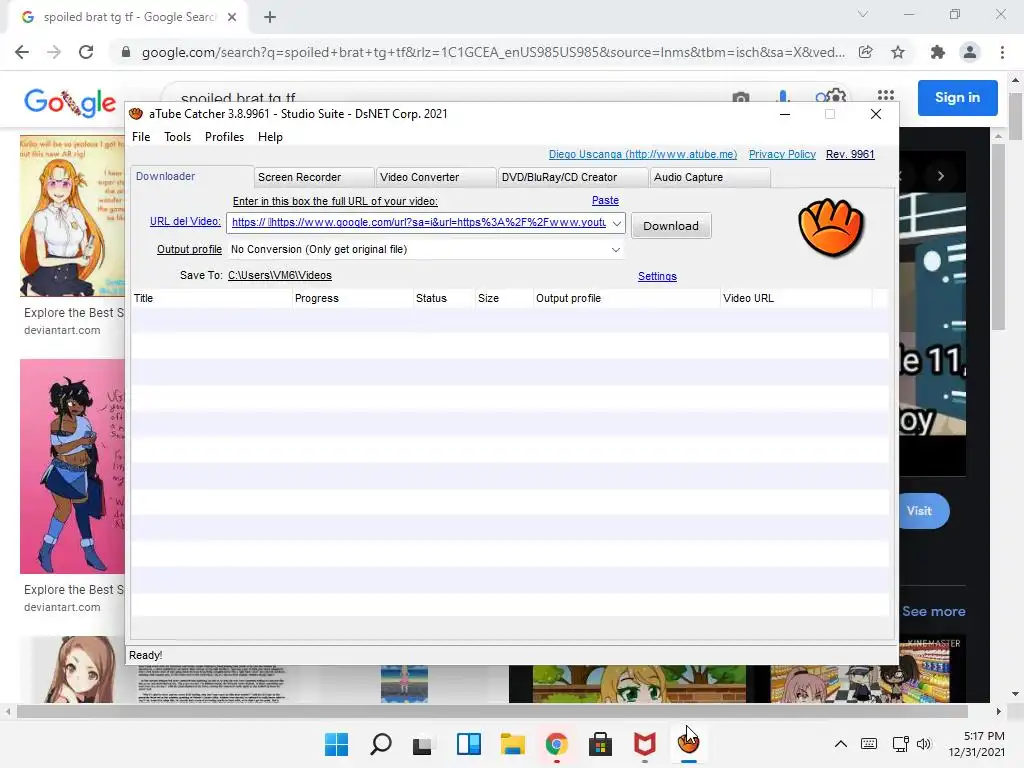Switch to Screen Recorder tab
The width and height of the screenshot is (1024, 768).
click(x=314, y=177)
